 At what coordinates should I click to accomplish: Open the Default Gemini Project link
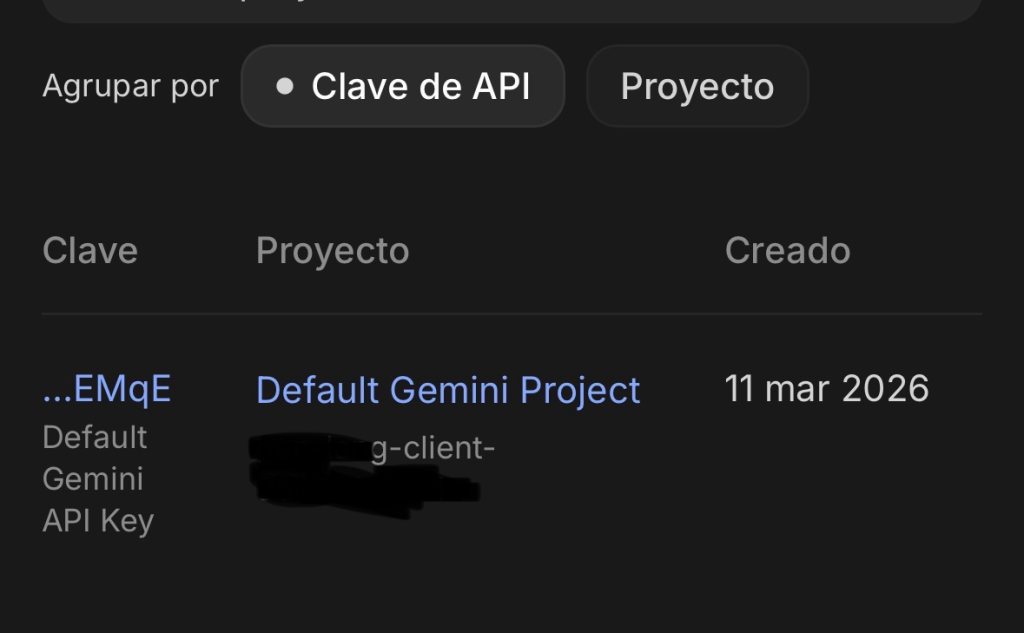pyautogui.click(x=448, y=389)
